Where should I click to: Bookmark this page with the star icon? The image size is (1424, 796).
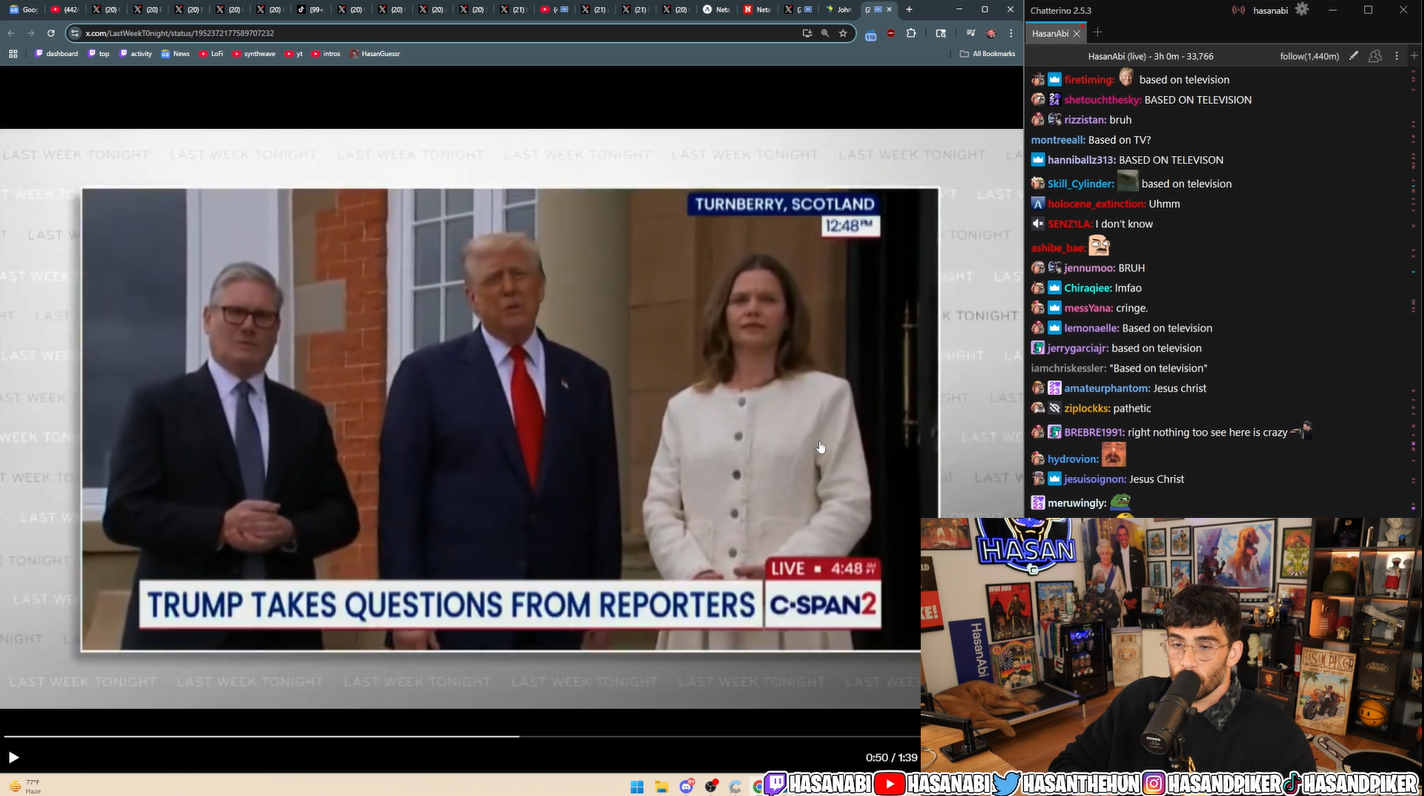click(843, 33)
